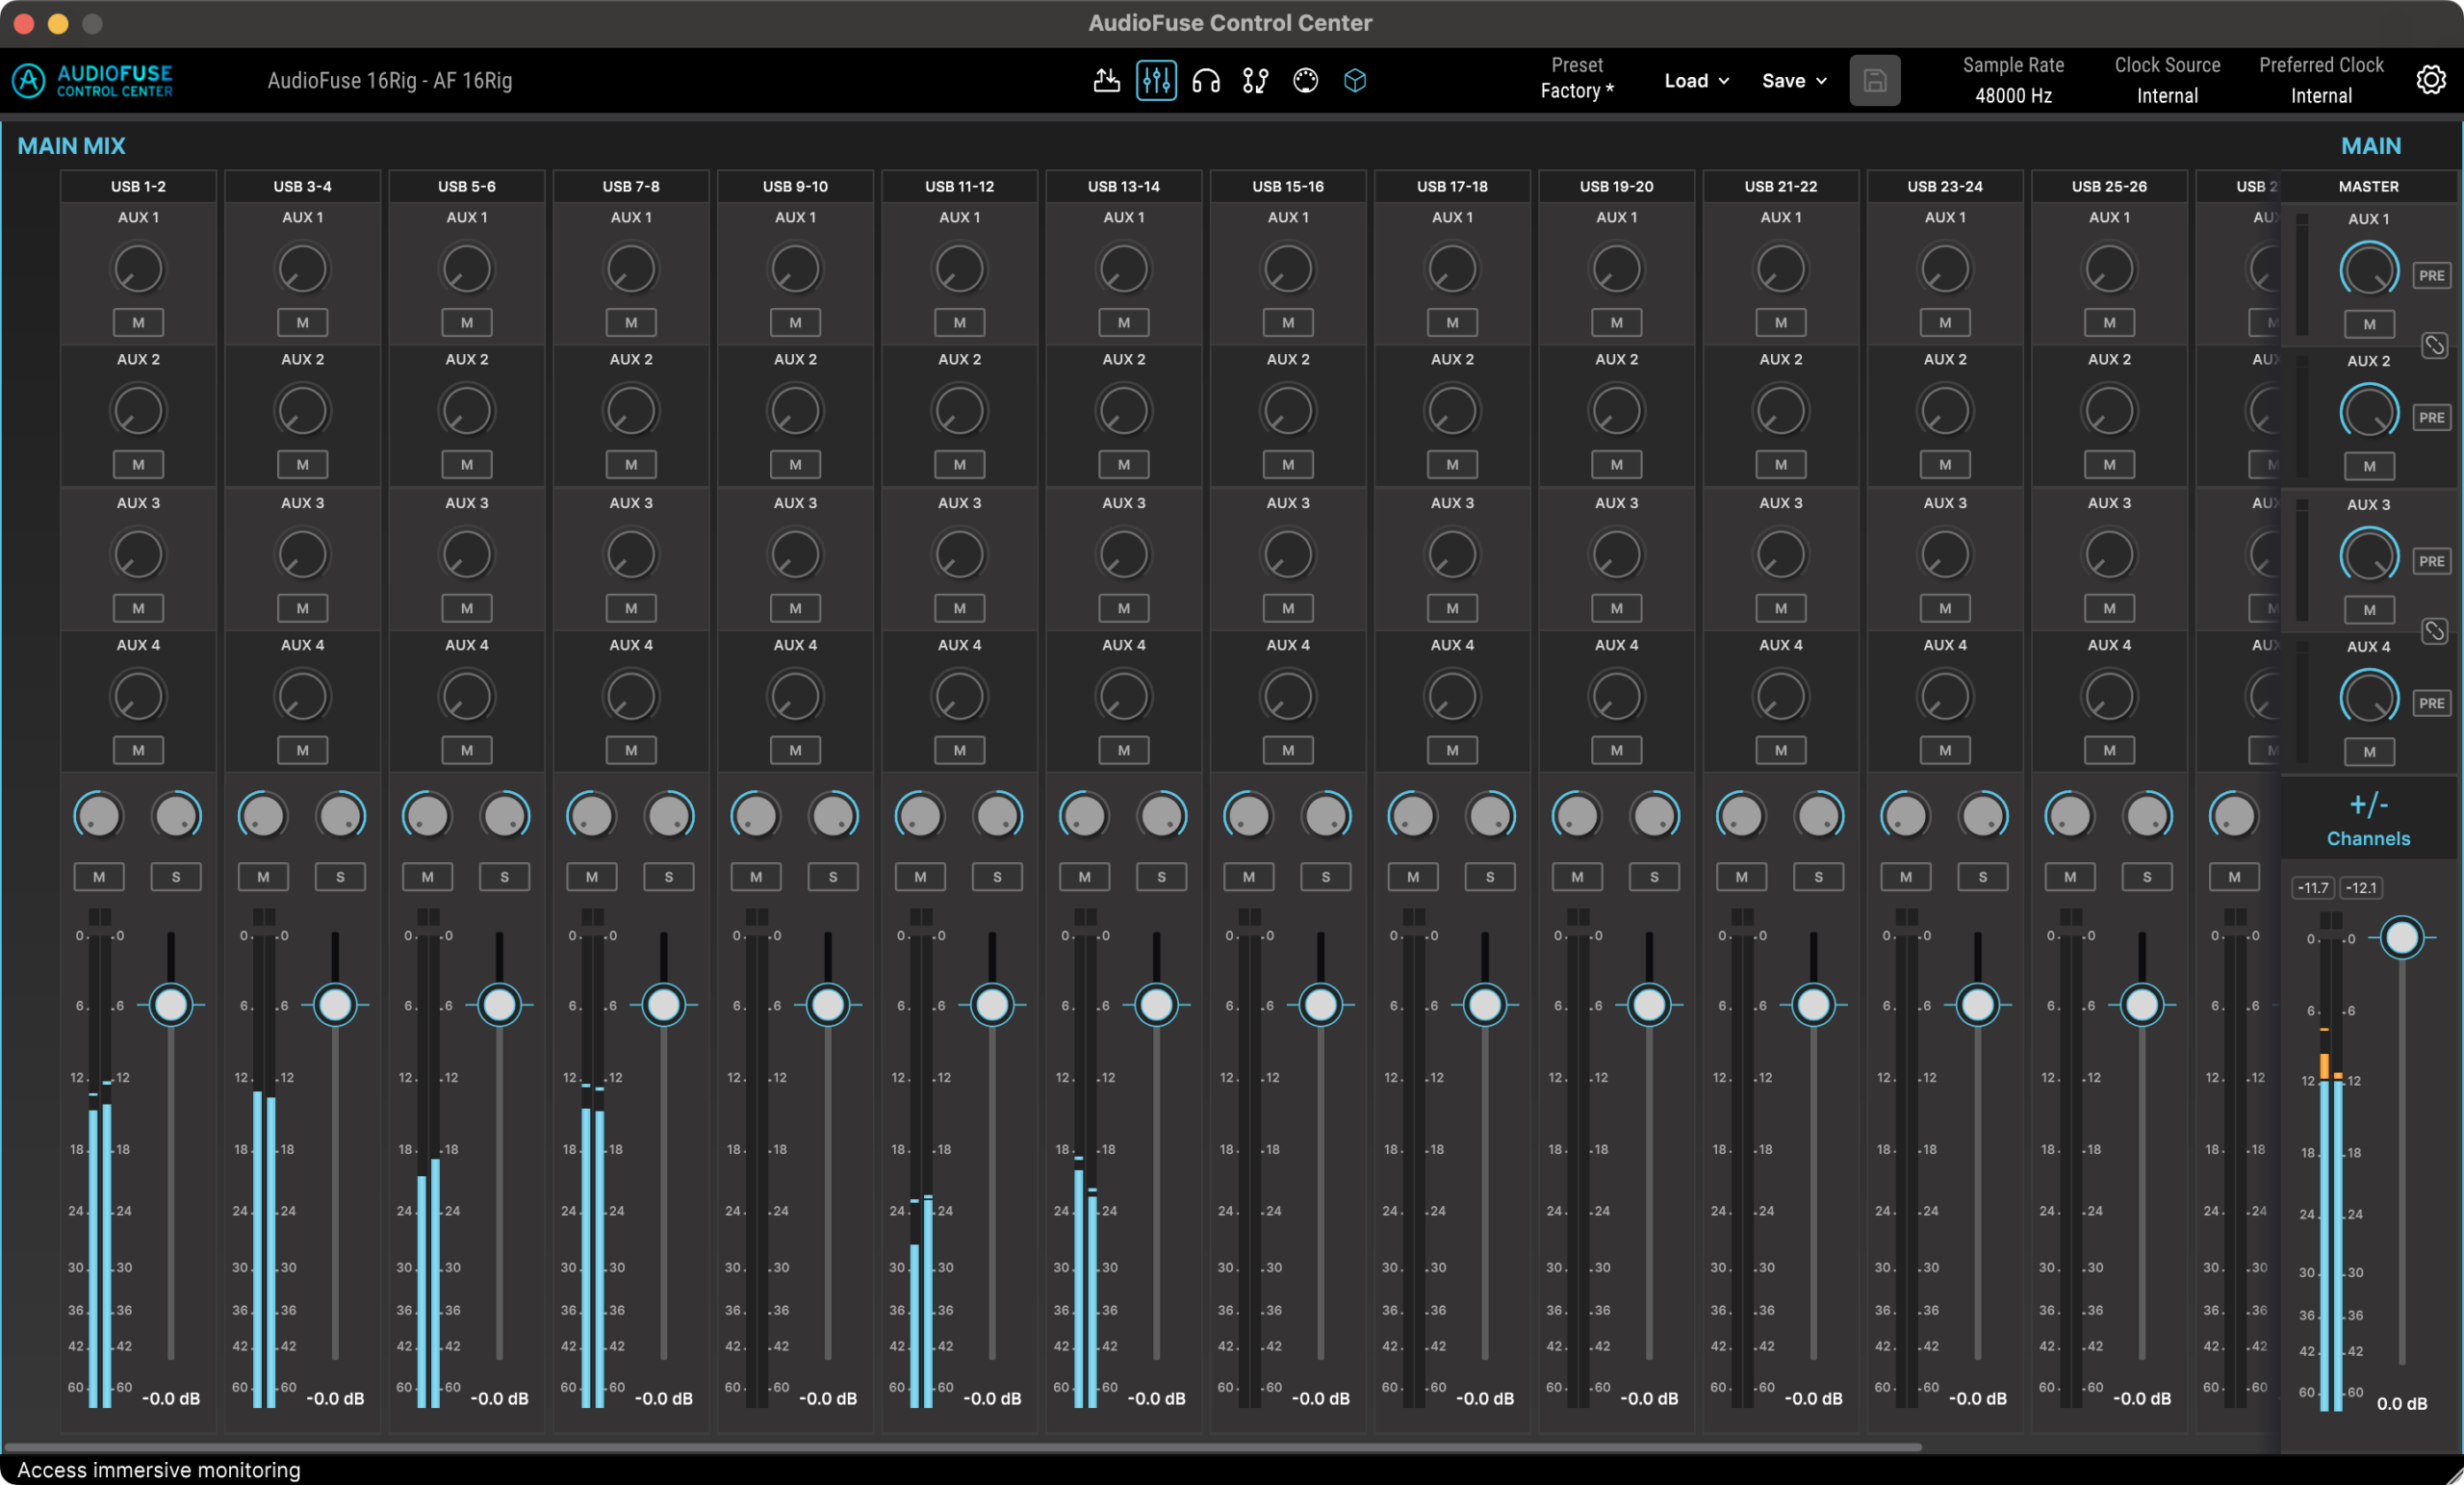Solo the USB 1-2 channel
The image size is (2464, 1485).
point(176,877)
